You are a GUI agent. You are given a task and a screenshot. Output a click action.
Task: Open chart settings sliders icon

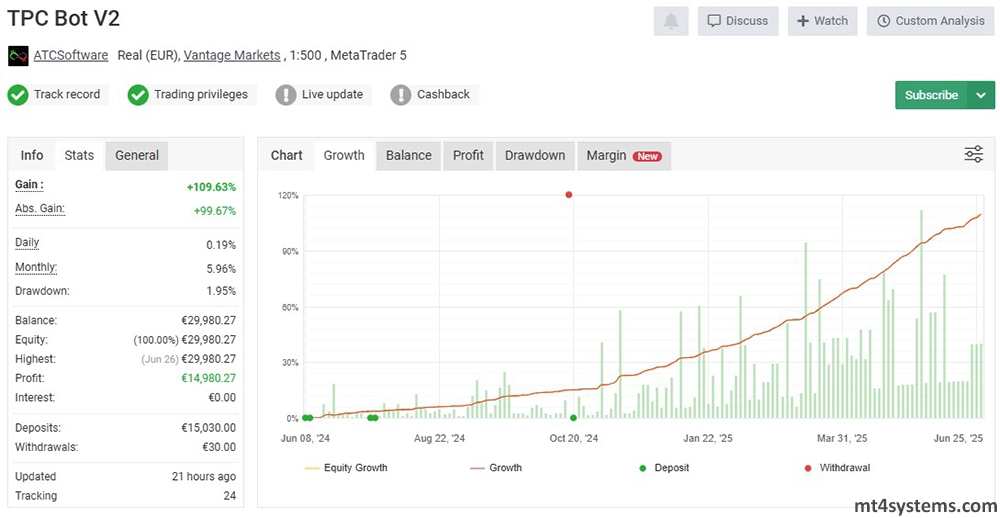[x=973, y=154]
